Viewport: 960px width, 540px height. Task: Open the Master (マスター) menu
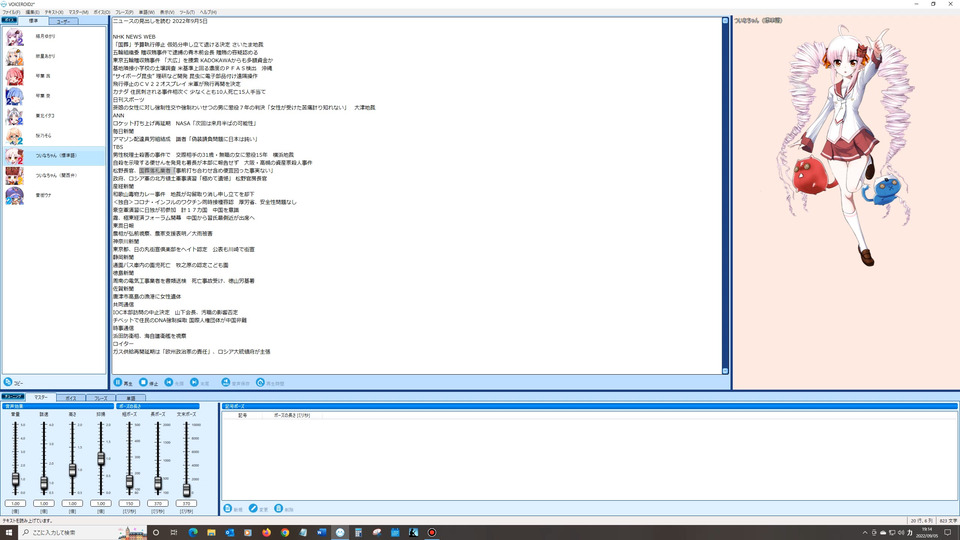pos(78,12)
